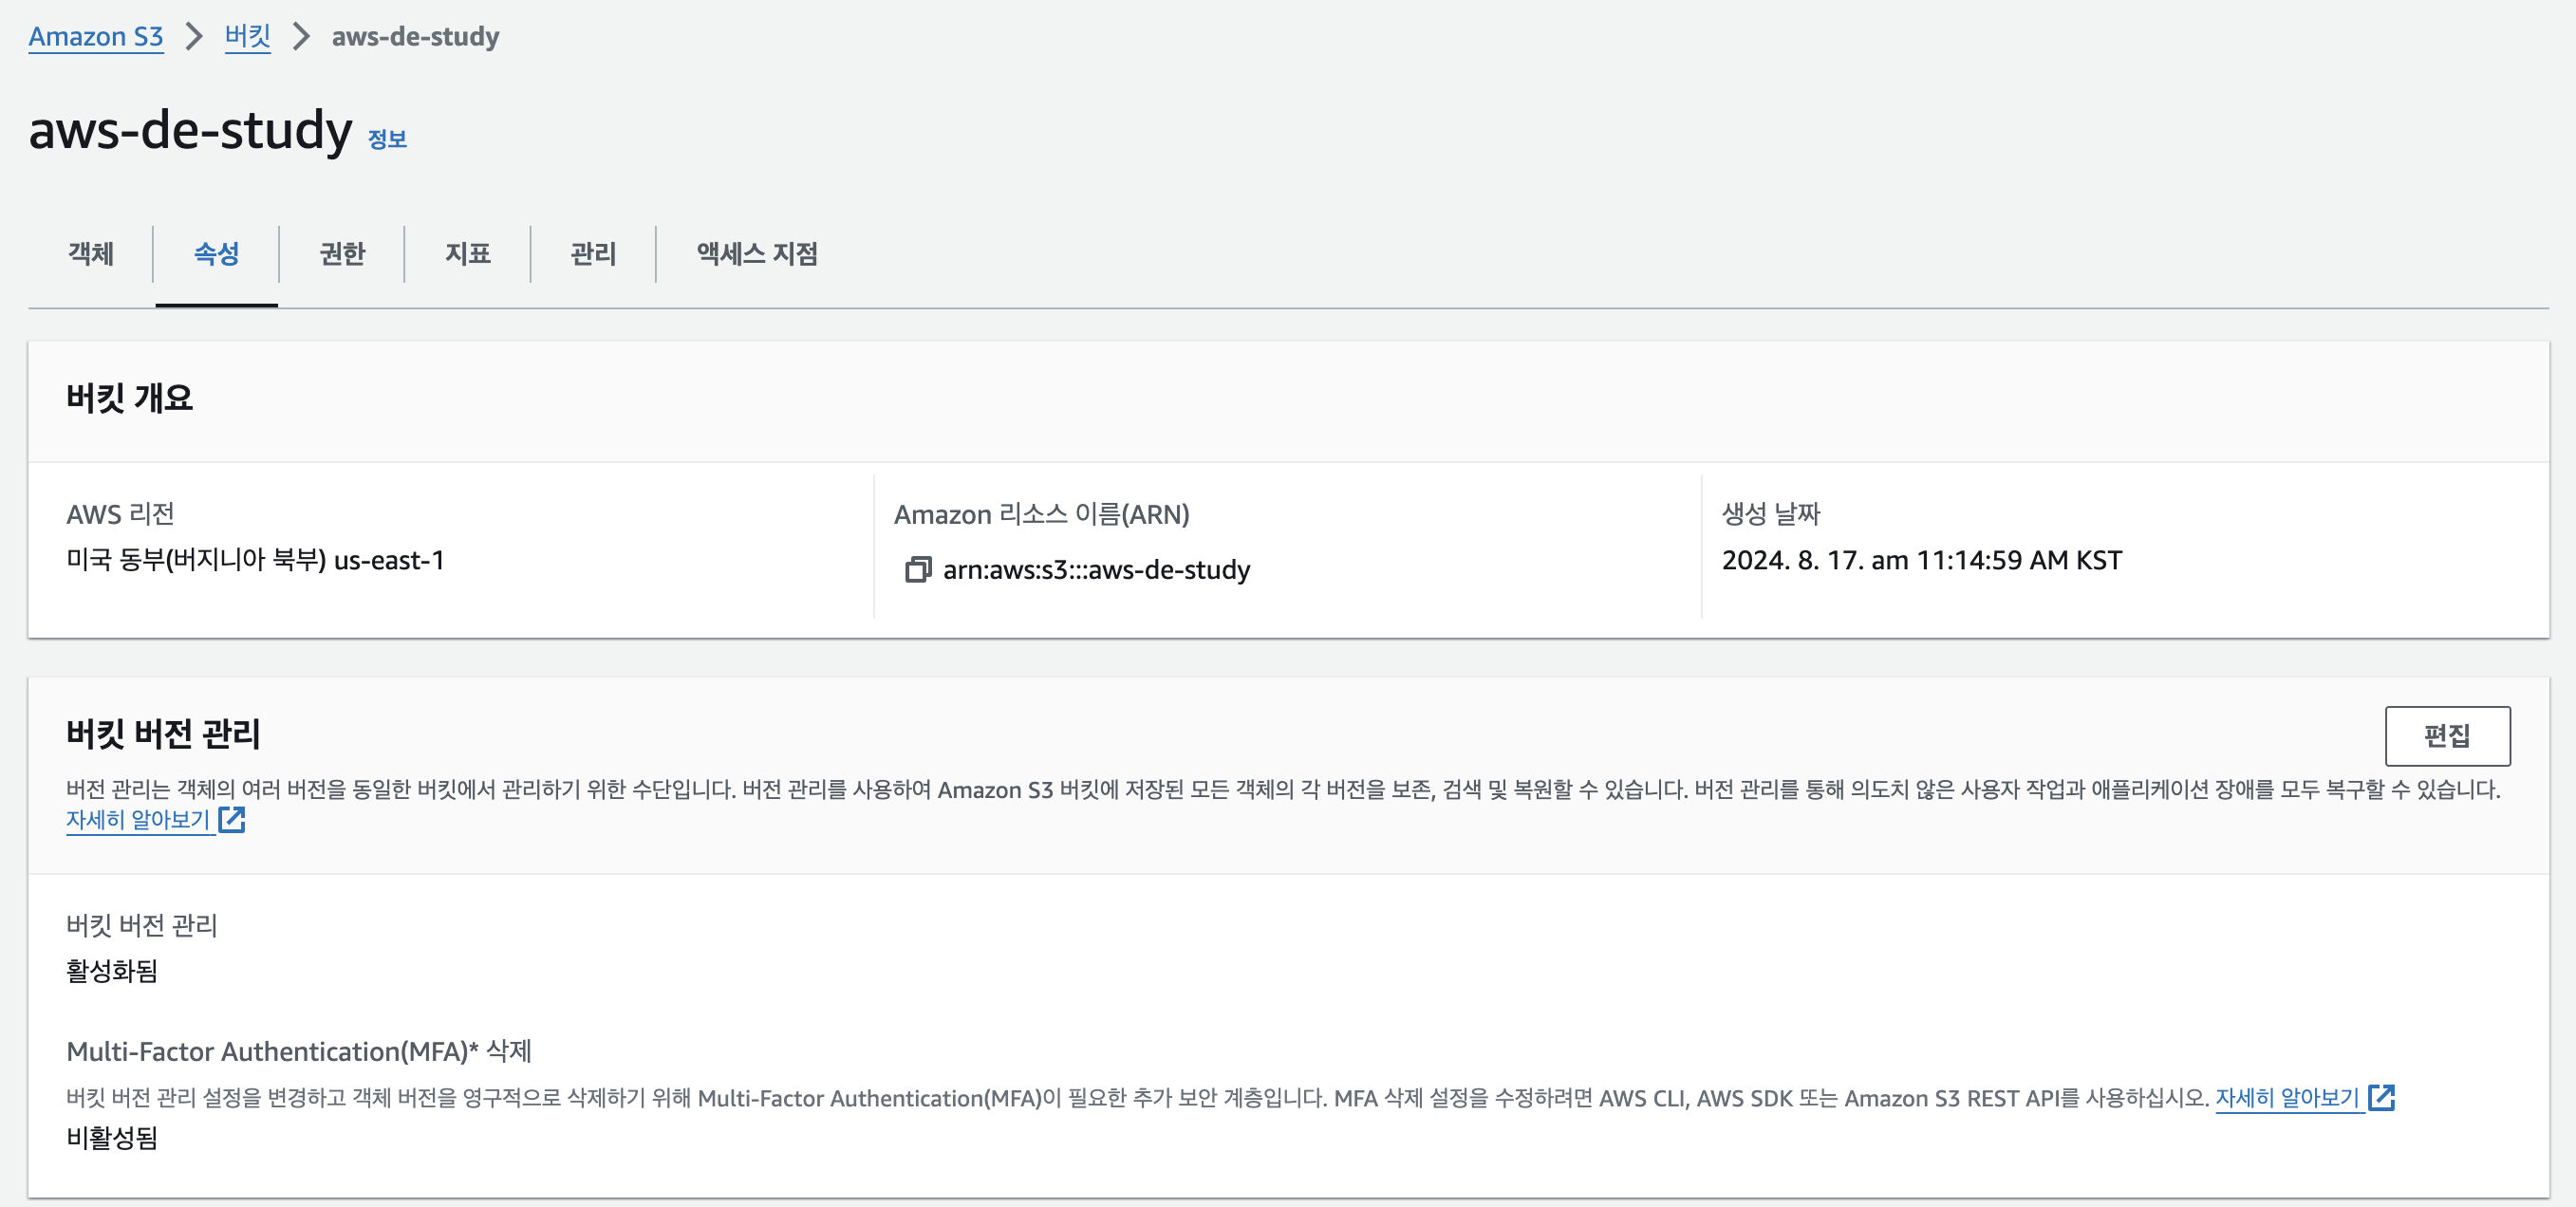Navigate to Amazon S3 via breadcrumb
Image resolution: width=2576 pixels, height=1207 pixels.
(96, 37)
